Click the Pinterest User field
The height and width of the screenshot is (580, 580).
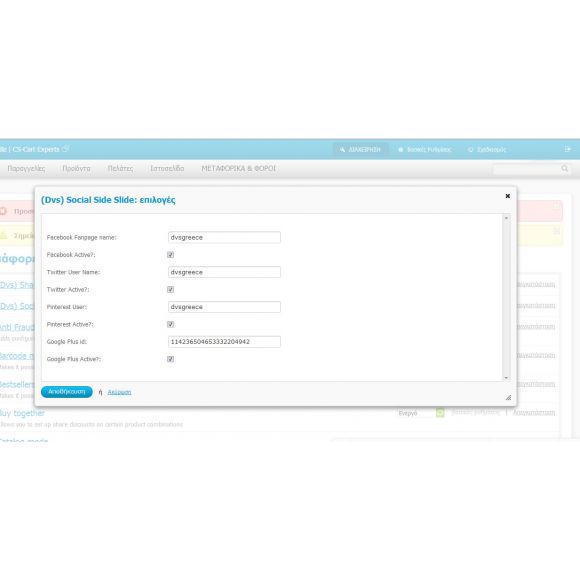point(224,307)
